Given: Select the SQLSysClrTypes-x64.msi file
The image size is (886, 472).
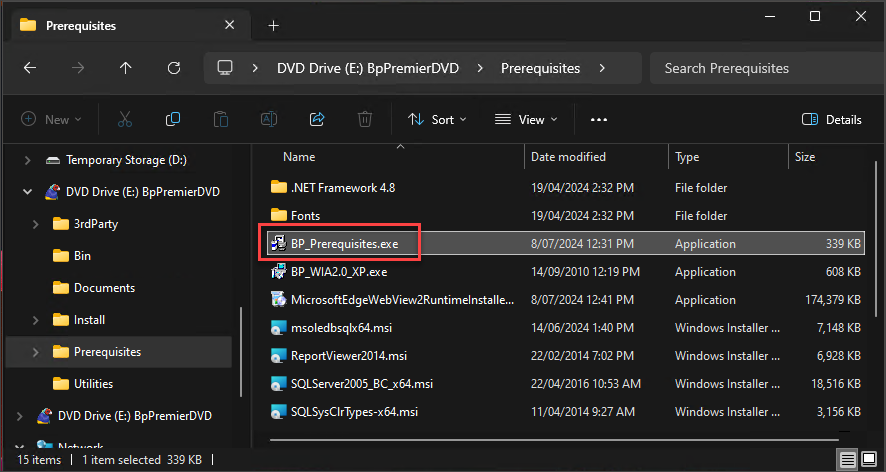Looking at the screenshot, I should [354, 412].
